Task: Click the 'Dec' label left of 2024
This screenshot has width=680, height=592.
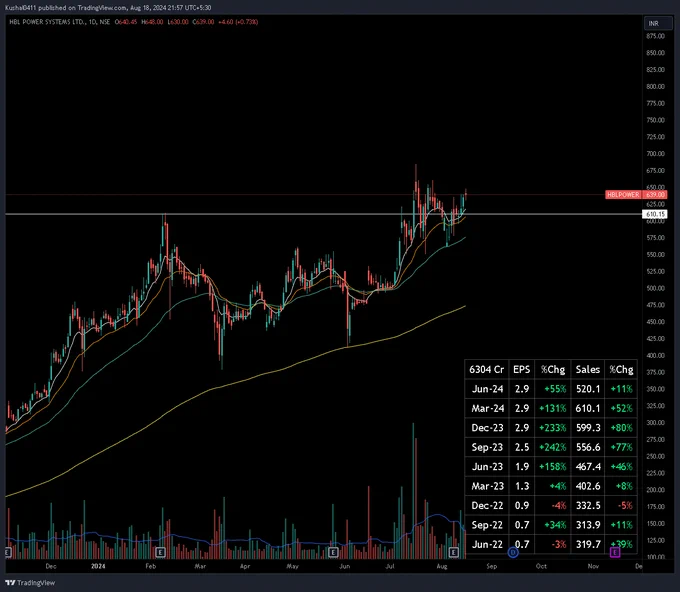Action: (51, 566)
